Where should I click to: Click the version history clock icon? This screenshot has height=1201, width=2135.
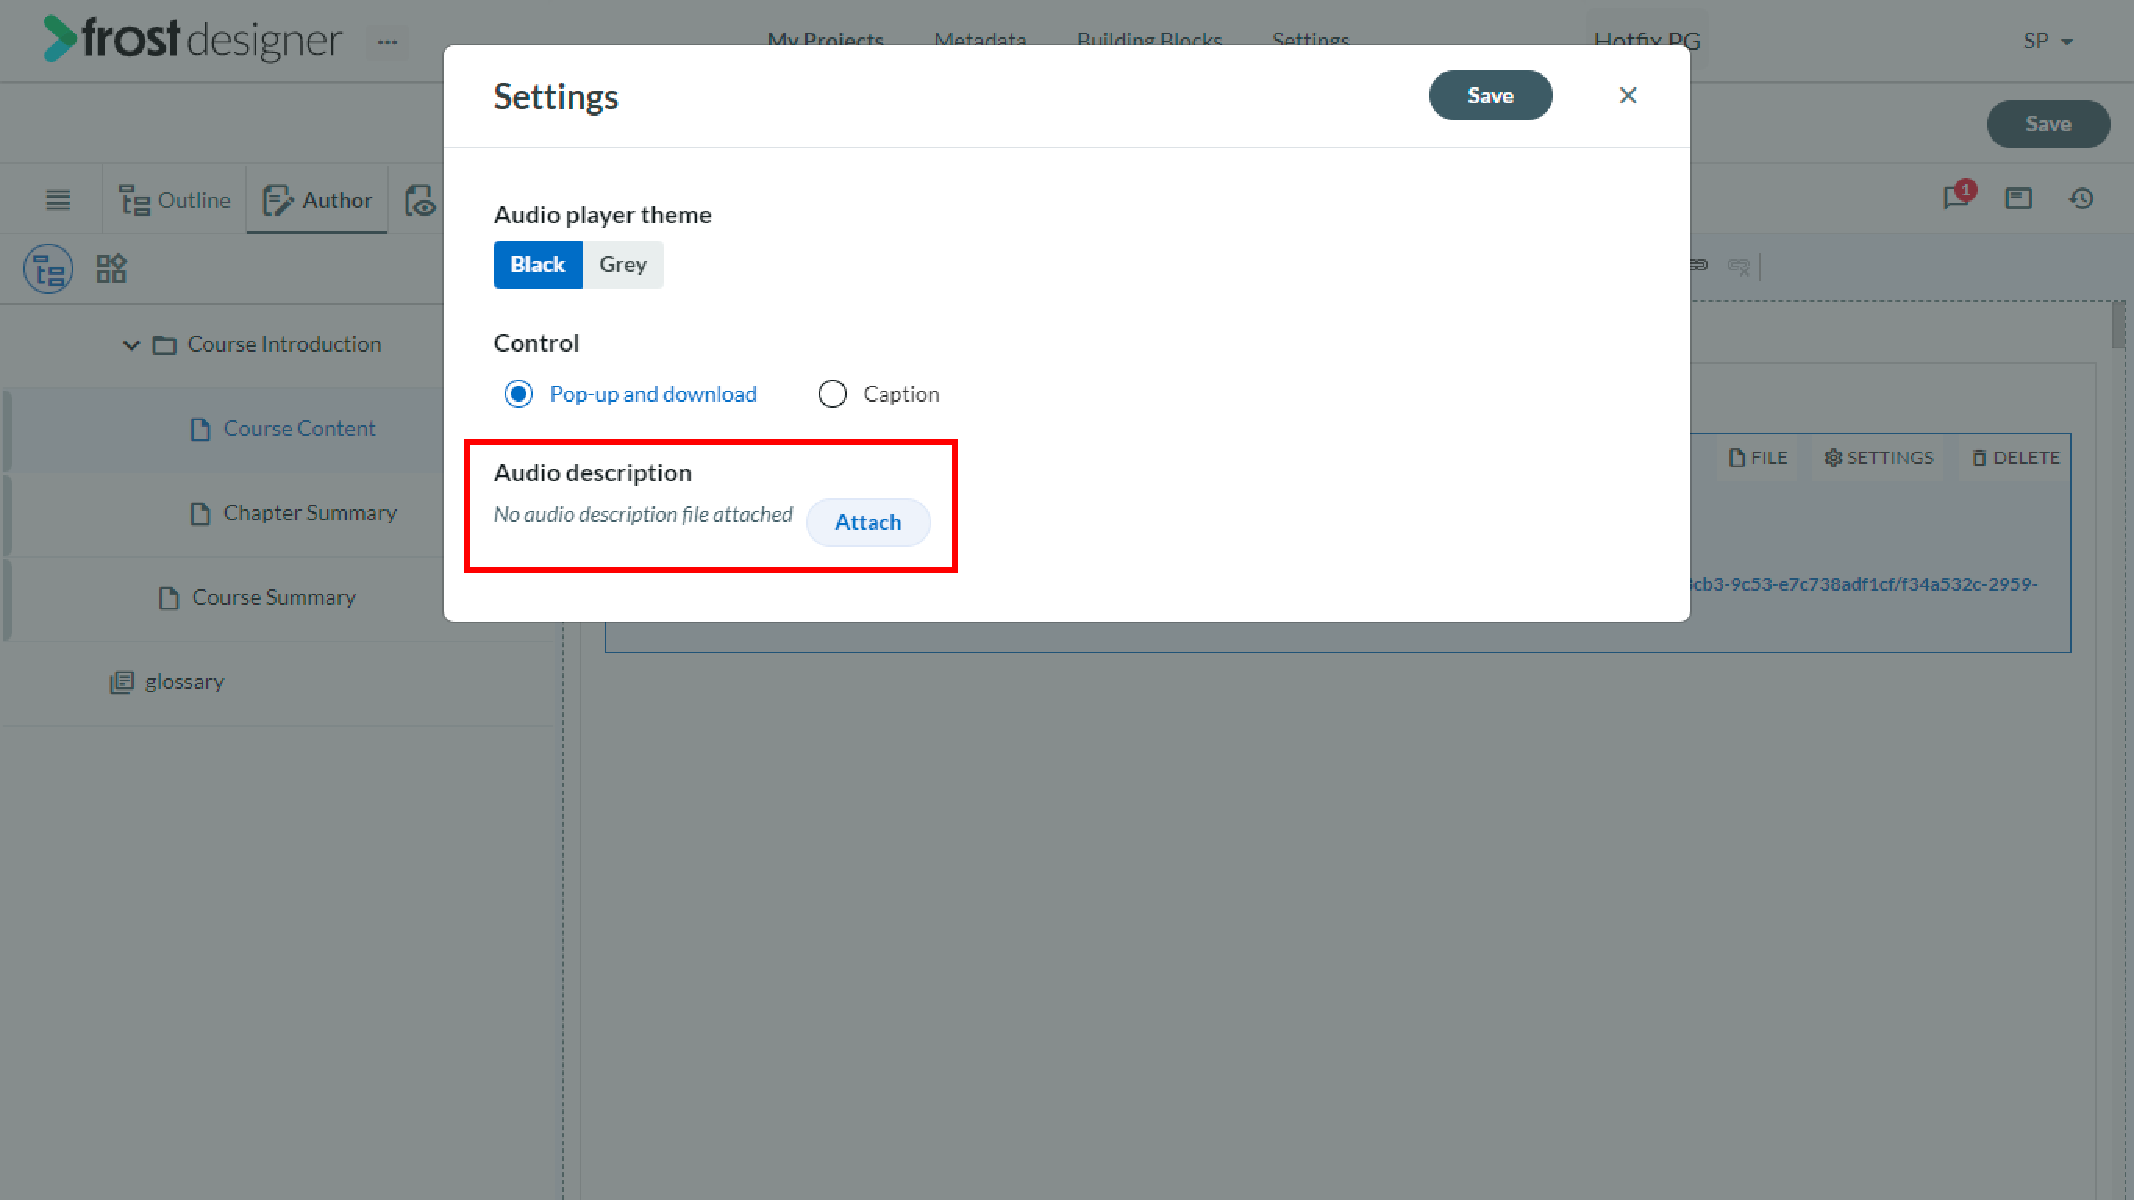coord(2081,198)
